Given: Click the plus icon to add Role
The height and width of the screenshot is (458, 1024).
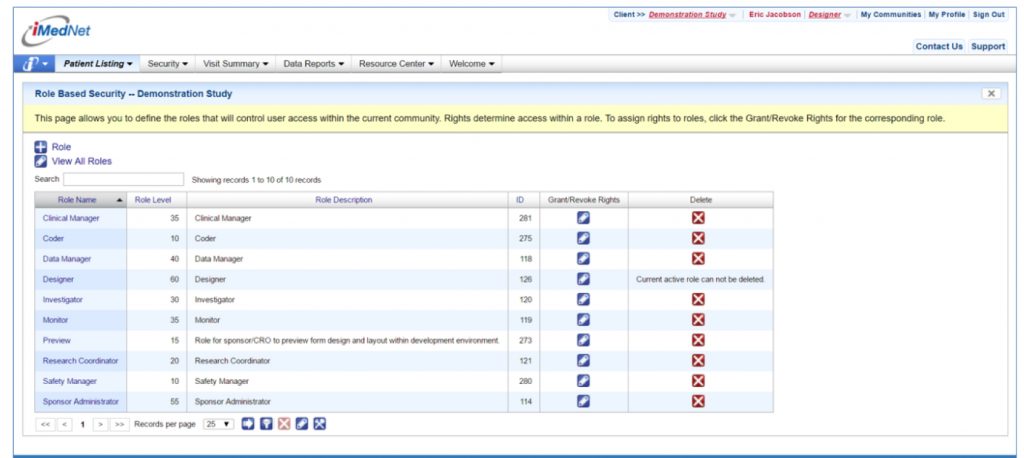Looking at the screenshot, I should click(41, 146).
